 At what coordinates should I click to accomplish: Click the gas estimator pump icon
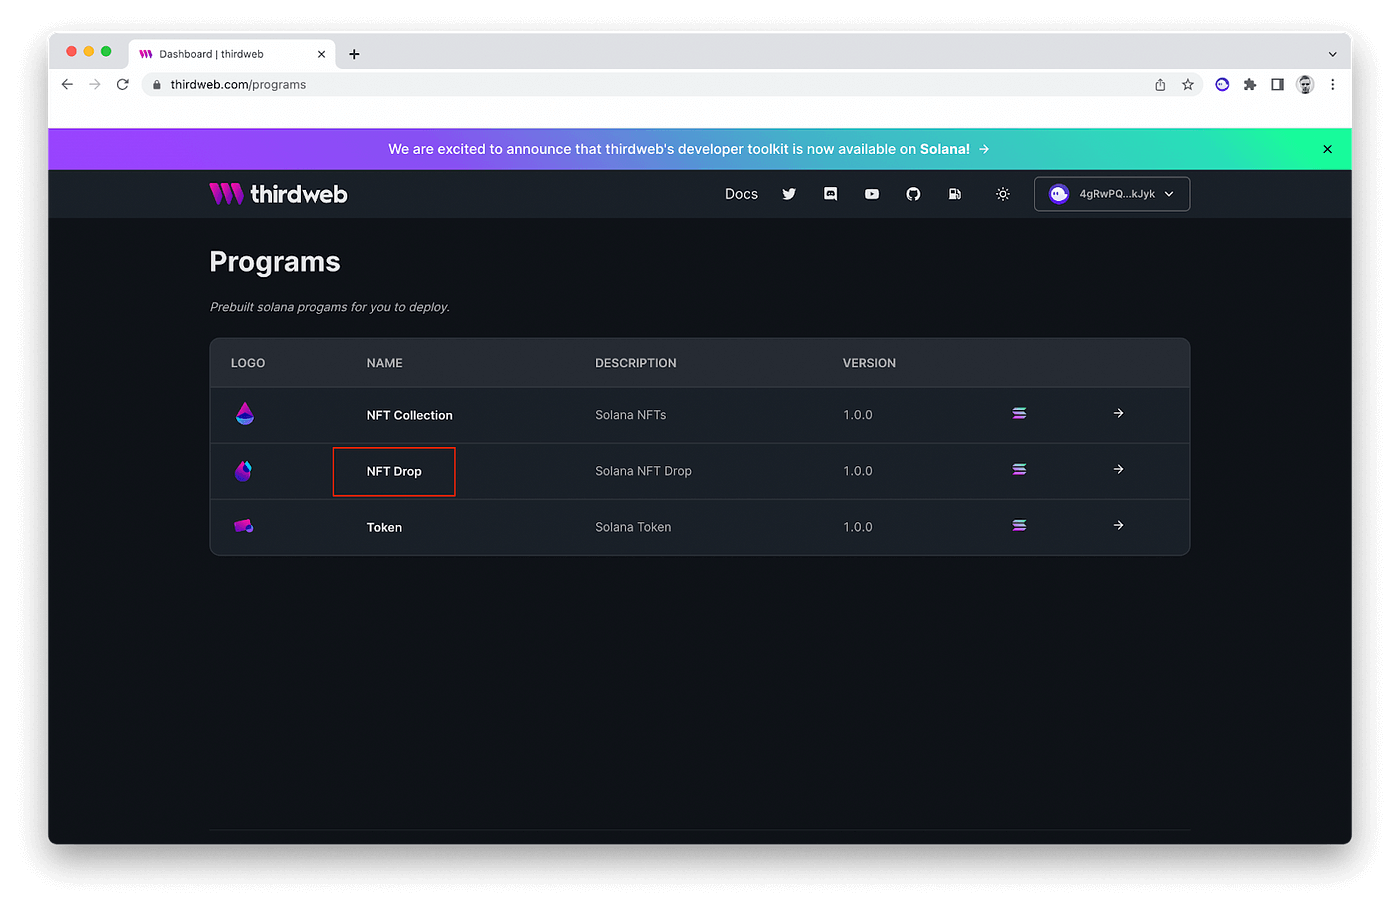pos(955,194)
